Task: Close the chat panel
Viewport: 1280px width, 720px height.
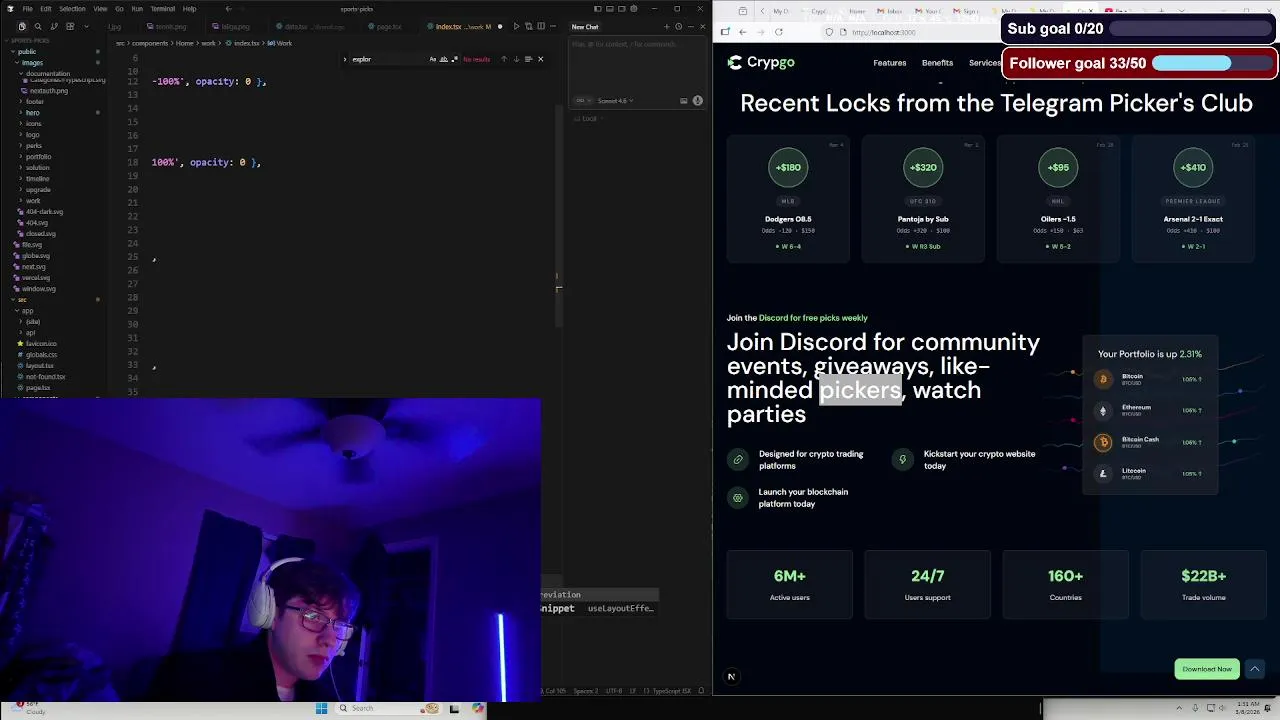Action: [x=703, y=27]
